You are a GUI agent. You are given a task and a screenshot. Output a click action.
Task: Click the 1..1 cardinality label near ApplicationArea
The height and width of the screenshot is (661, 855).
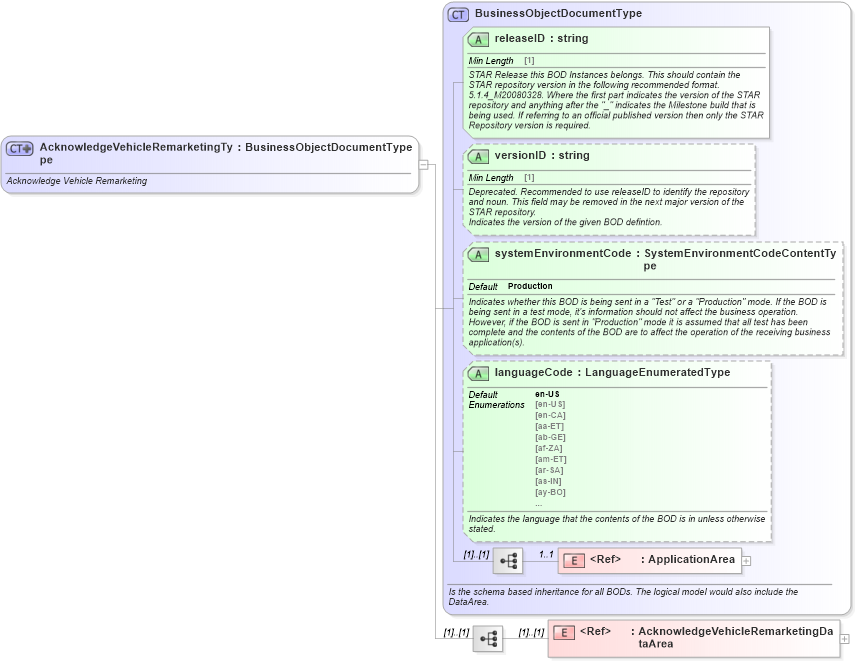pyautogui.click(x=545, y=553)
